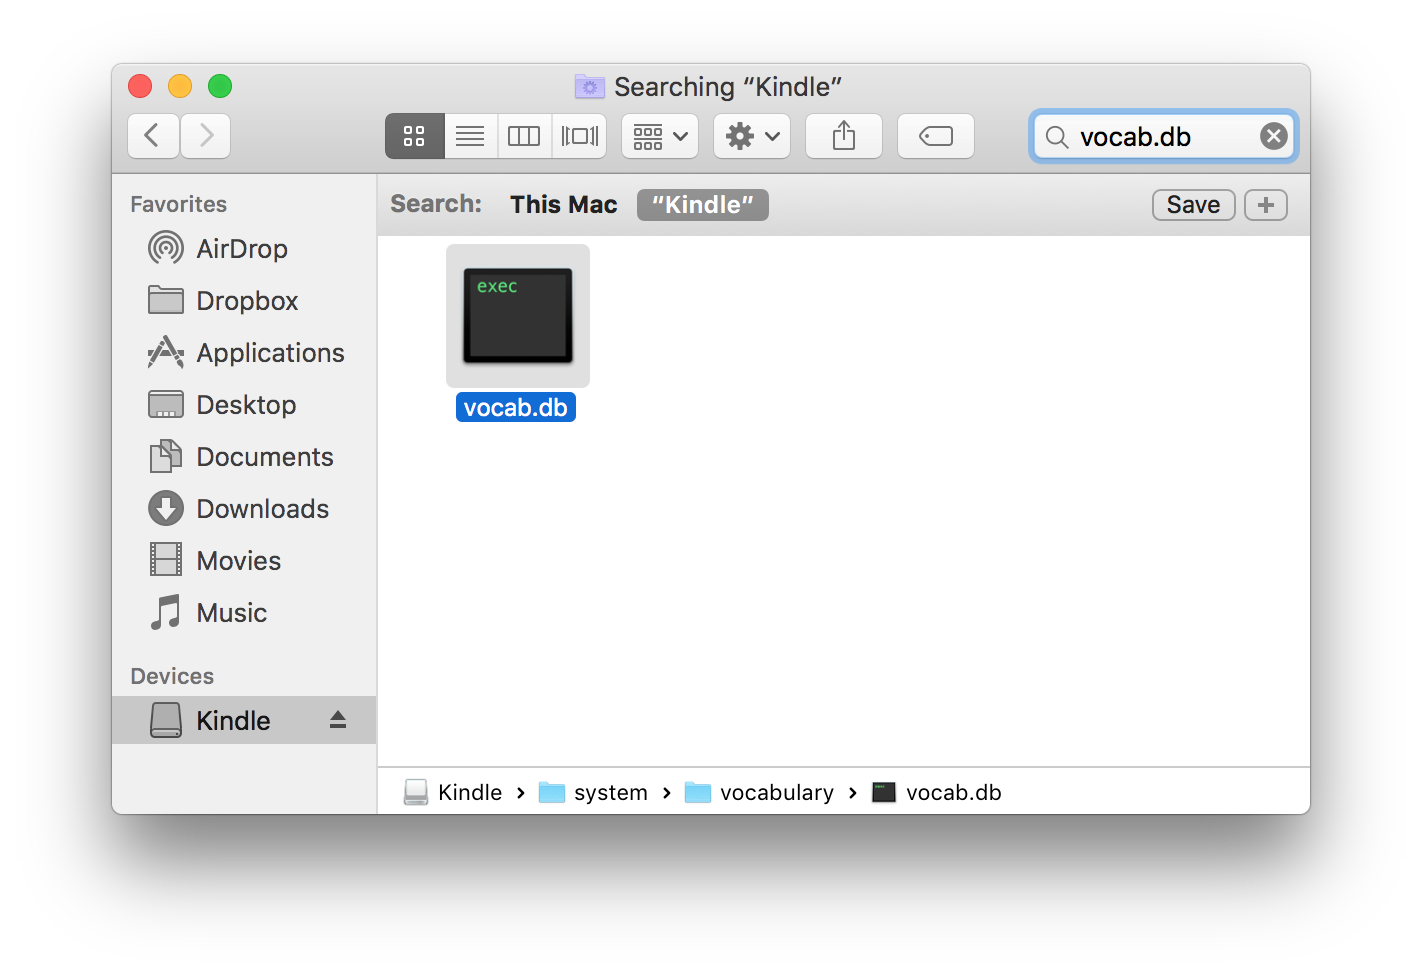Image resolution: width=1422 pixels, height=974 pixels.
Task: Open Downloads in the sidebar
Action: click(262, 508)
